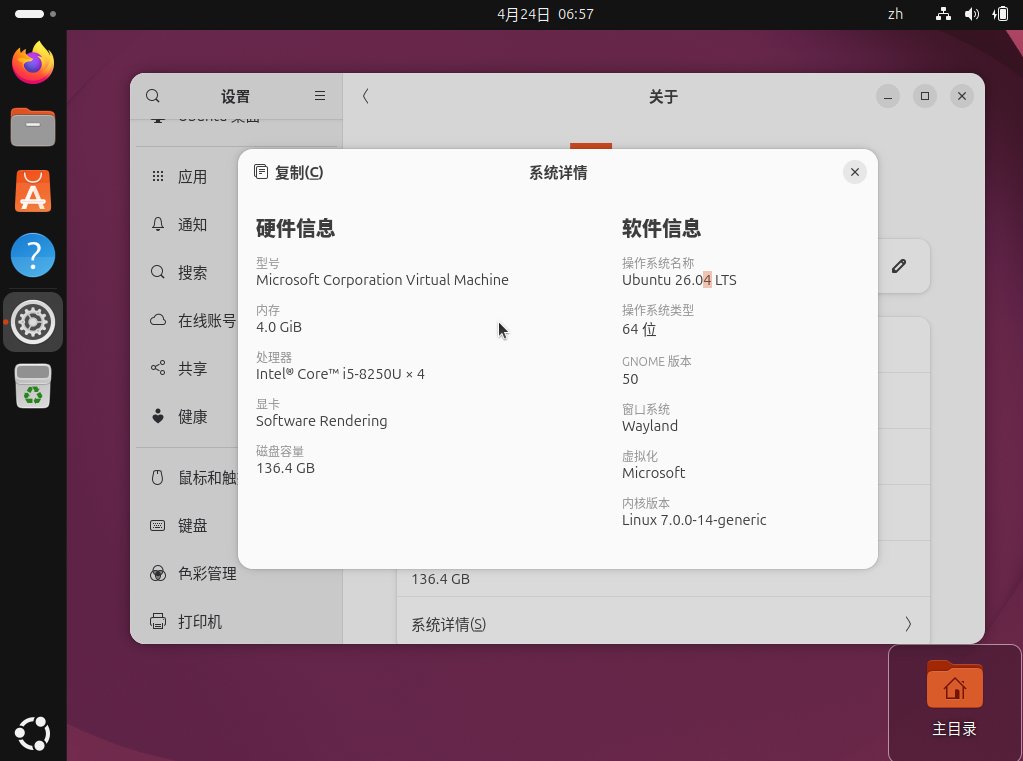This screenshot has width=1023, height=761.
Task: Click the 应用 grid icon in the sidebar
Action: pos(158,176)
